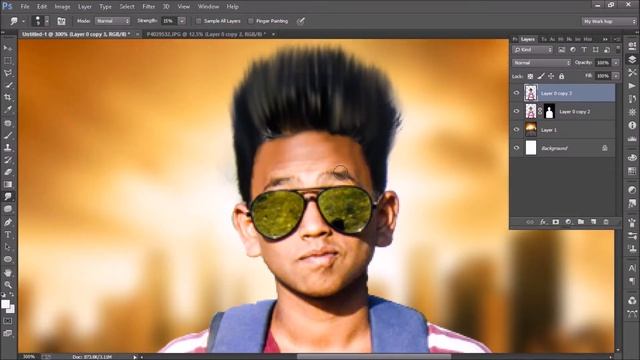Screen dimensions: 640x360
Task: Toggle lock image pixels brush icon
Action: click(541, 76)
